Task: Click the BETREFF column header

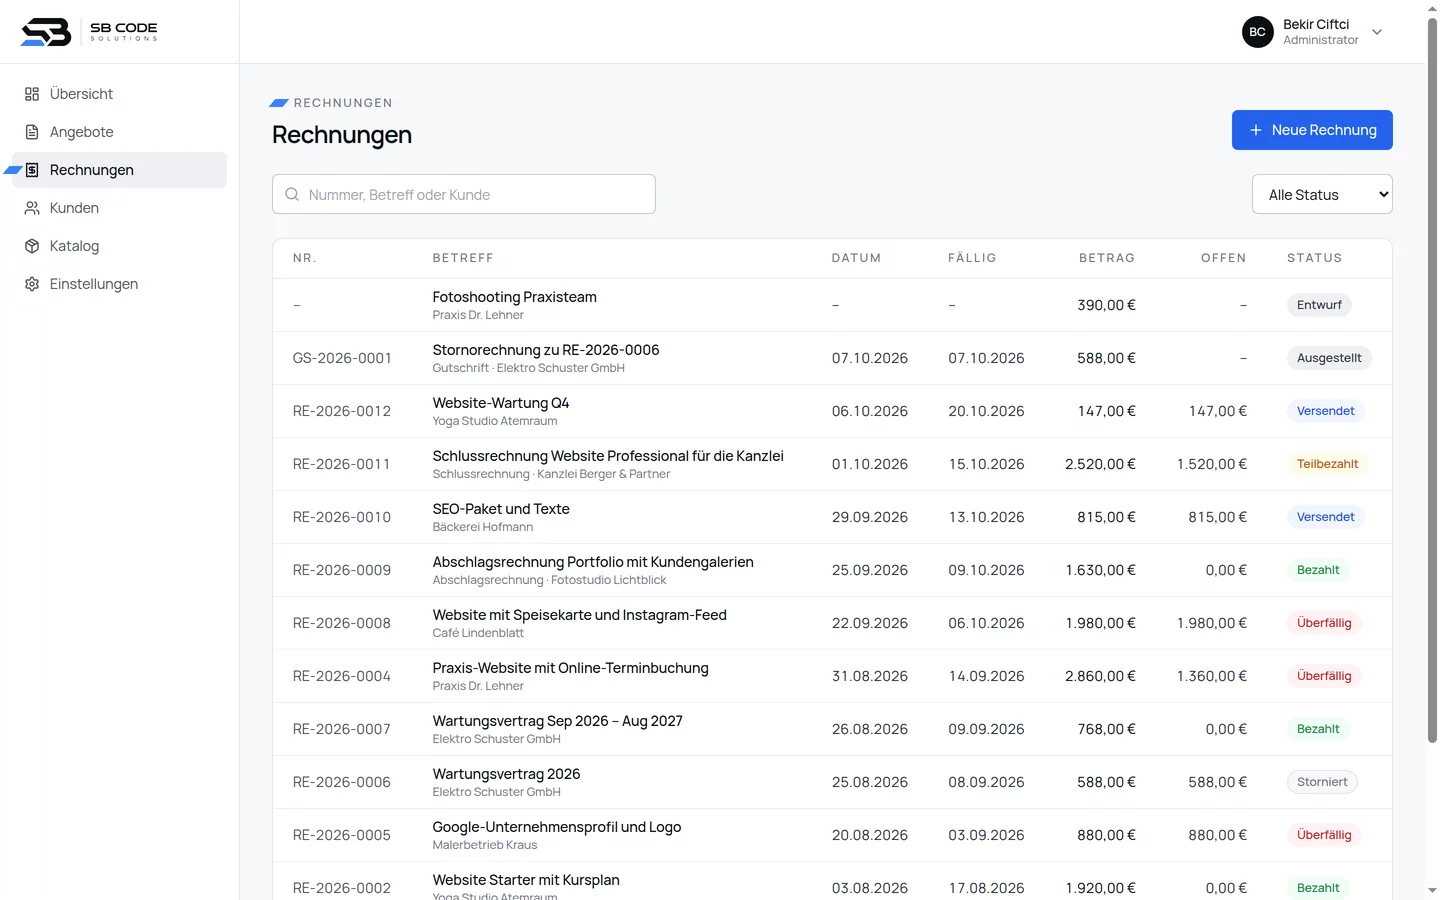Action: coord(463,258)
